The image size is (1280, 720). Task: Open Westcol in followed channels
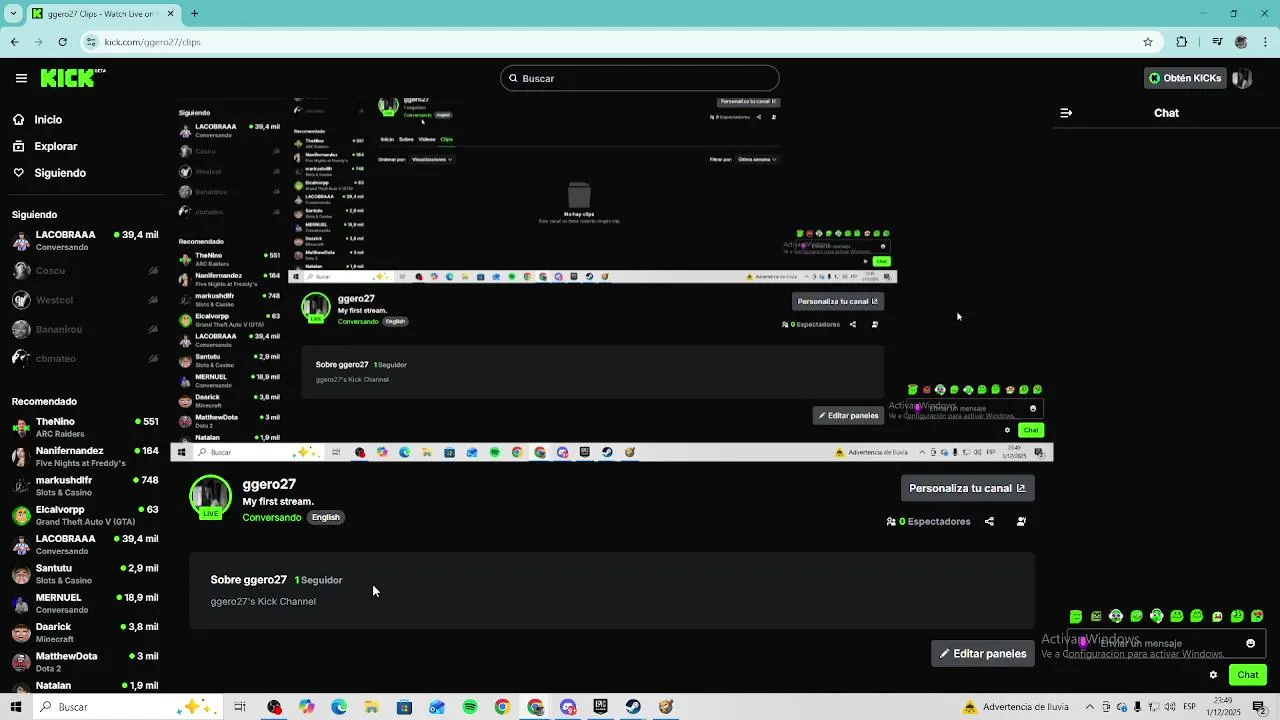[x=85, y=300]
